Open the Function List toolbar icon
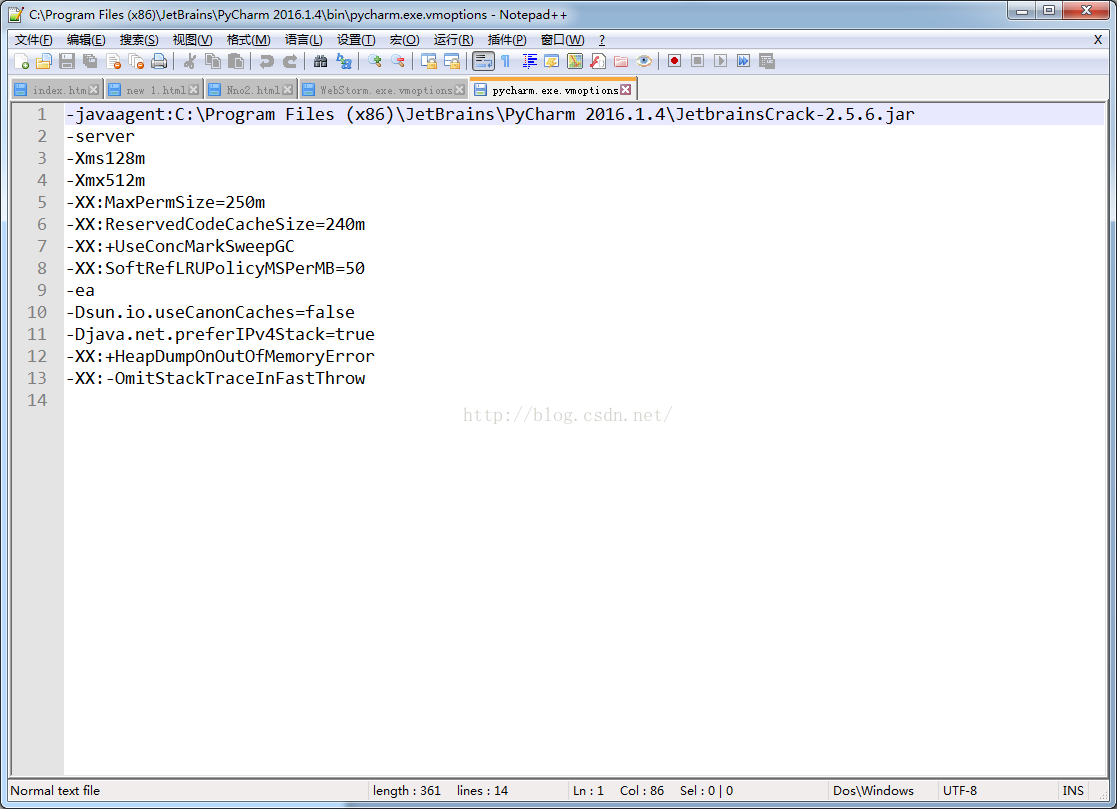 click(598, 62)
